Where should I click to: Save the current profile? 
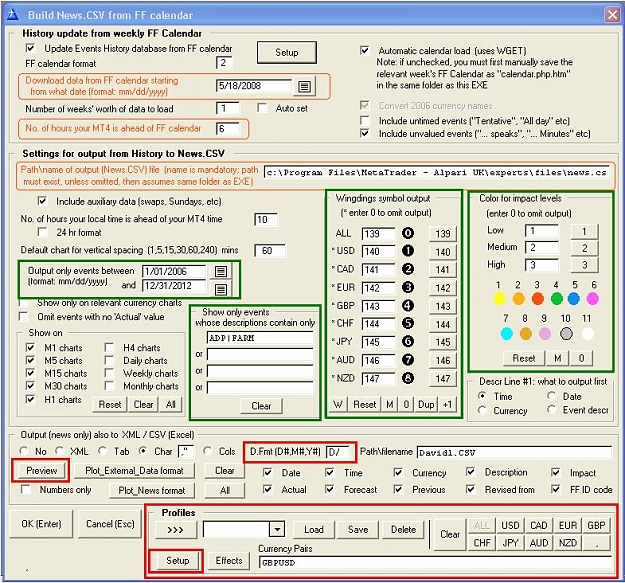click(358, 530)
